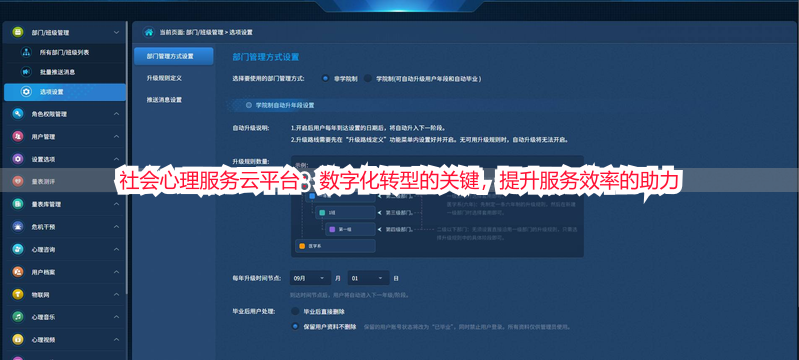Click the 量表库管理 green document icon
799x360 pixels.
coord(18,204)
